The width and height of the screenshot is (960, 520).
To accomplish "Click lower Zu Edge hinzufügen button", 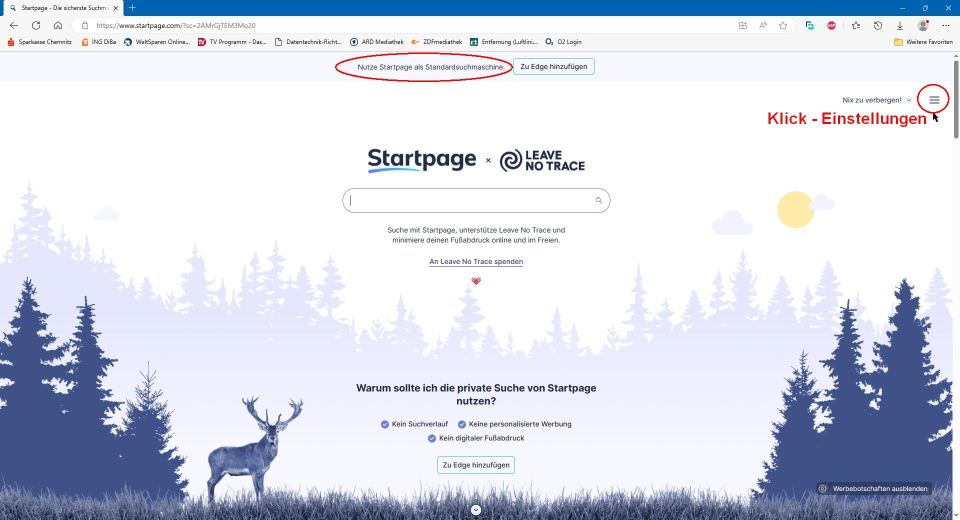I will (476, 465).
